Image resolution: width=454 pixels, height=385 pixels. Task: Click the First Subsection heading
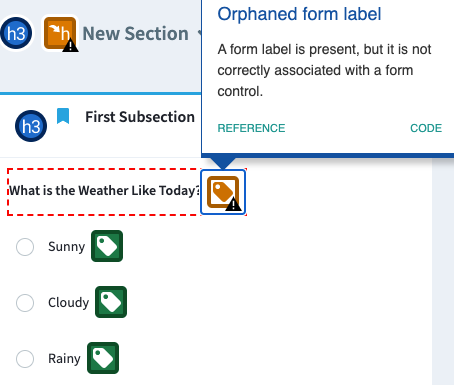[x=140, y=117]
